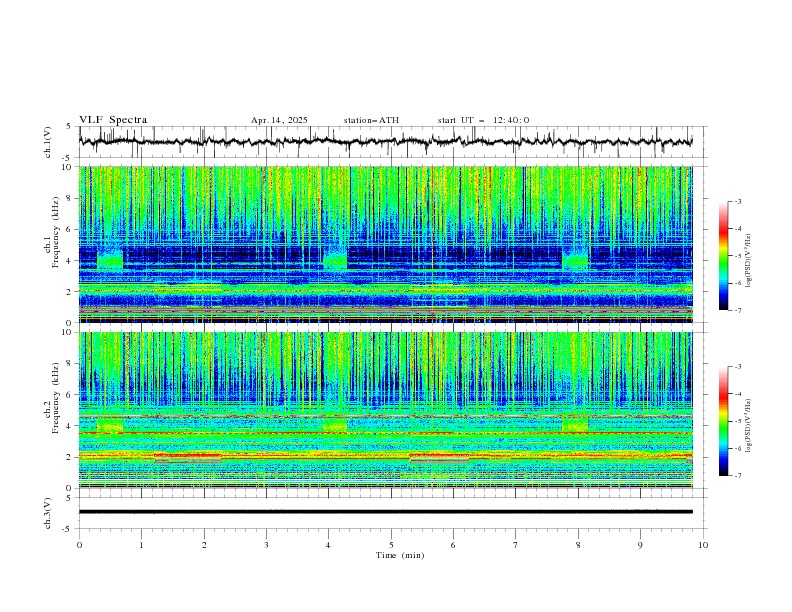Click the ch.2 'Frequency (kHz)' axis label
This screenshot has height=612, width=792.
click(x=56, y=398)
